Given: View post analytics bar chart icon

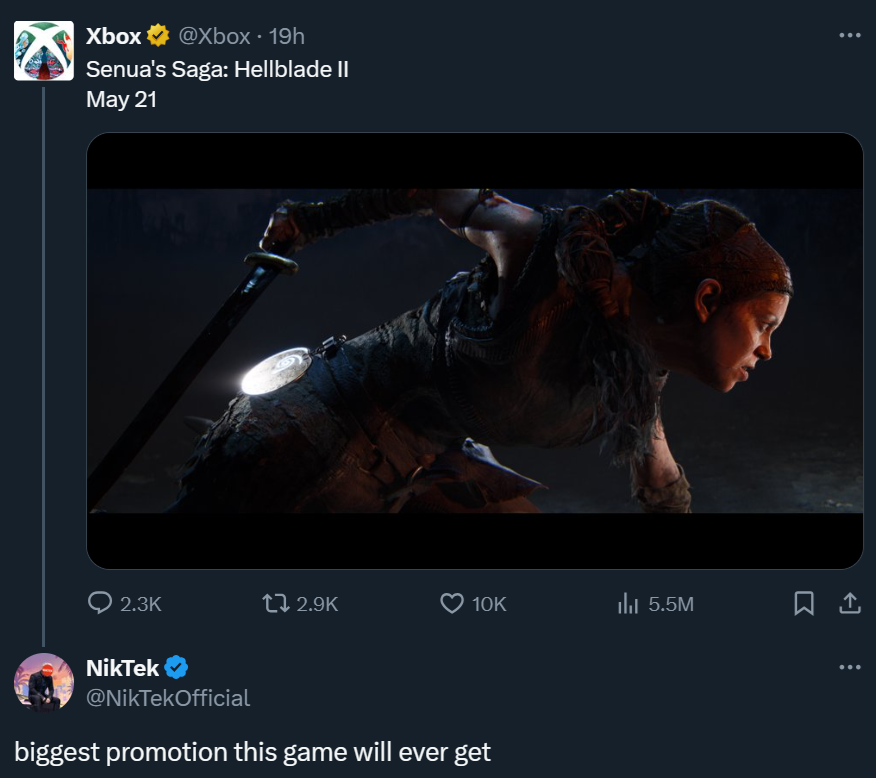Looking at the screenshot, I should point(628,603).
